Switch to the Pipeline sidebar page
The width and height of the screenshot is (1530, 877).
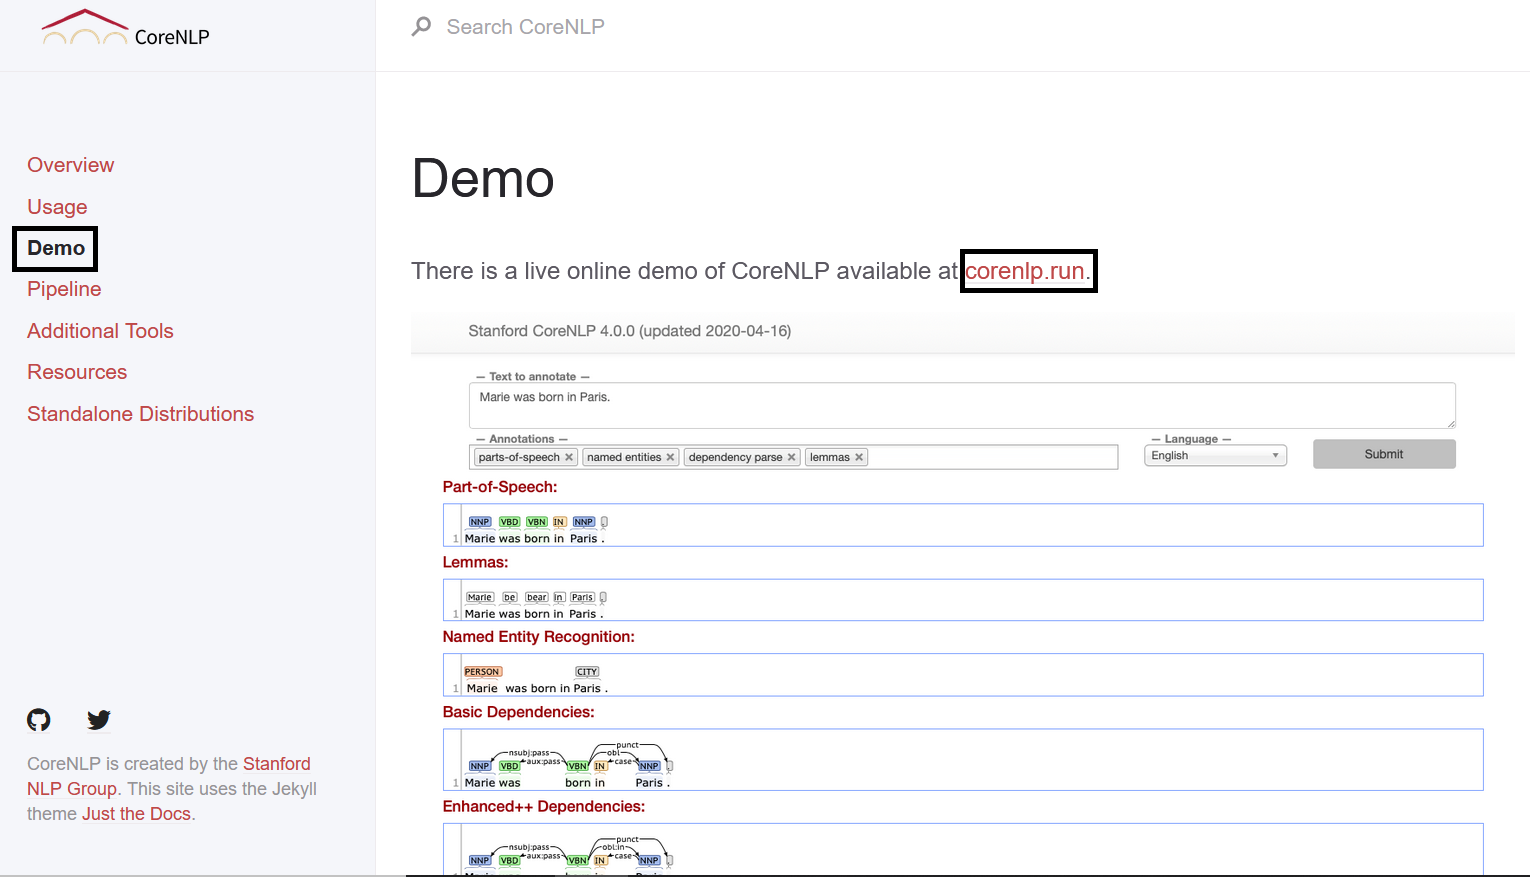point(63,289)
